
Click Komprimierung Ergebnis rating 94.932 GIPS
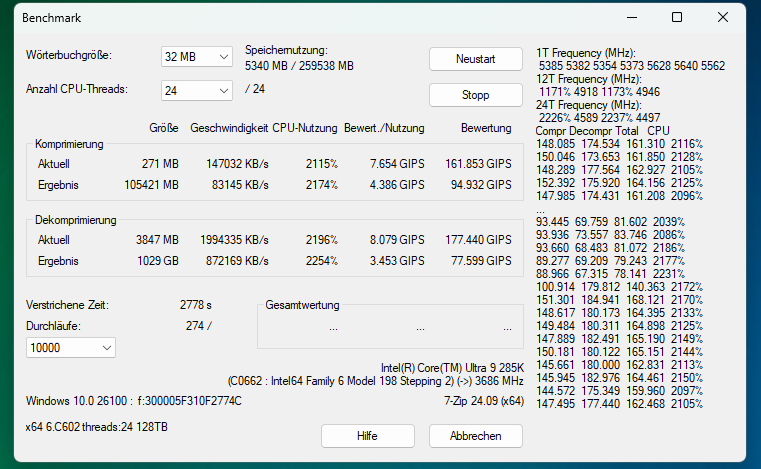(x=481, y=184)
